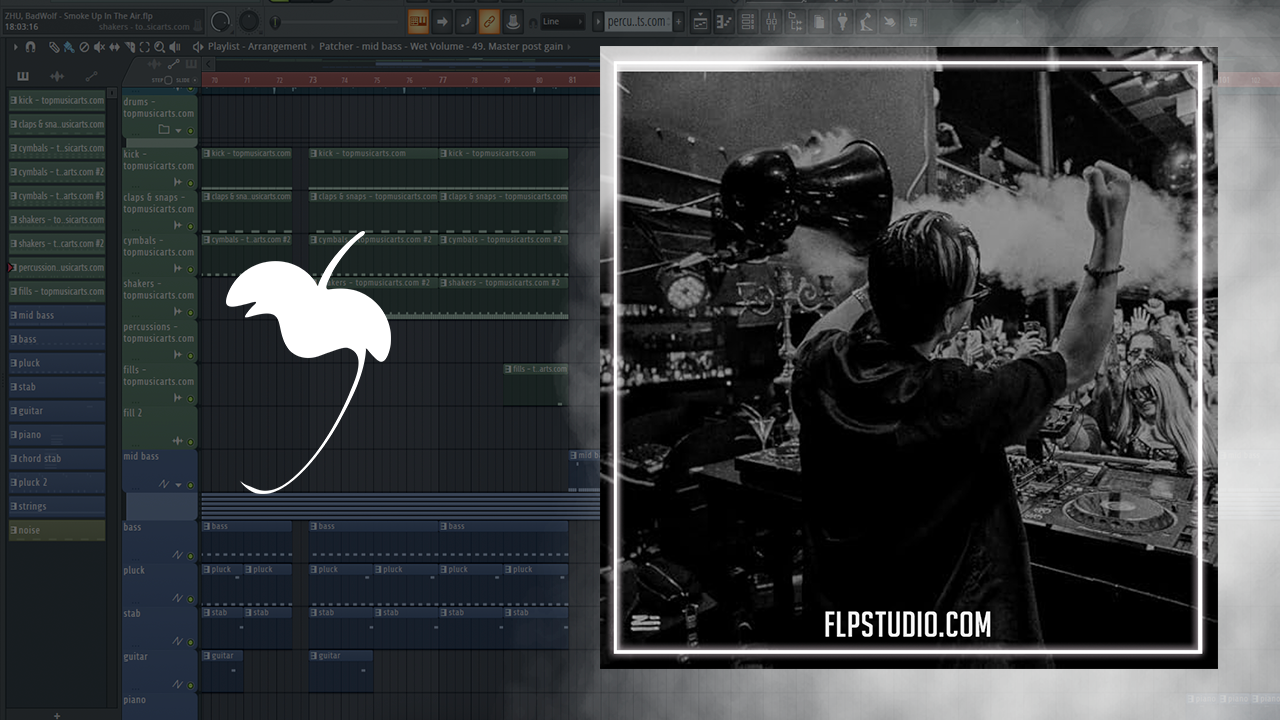The height and width of the screenshot is (720, 1280).
Task: Click the FLPSTUDIO.COM text on cover art
Action: 907,625
